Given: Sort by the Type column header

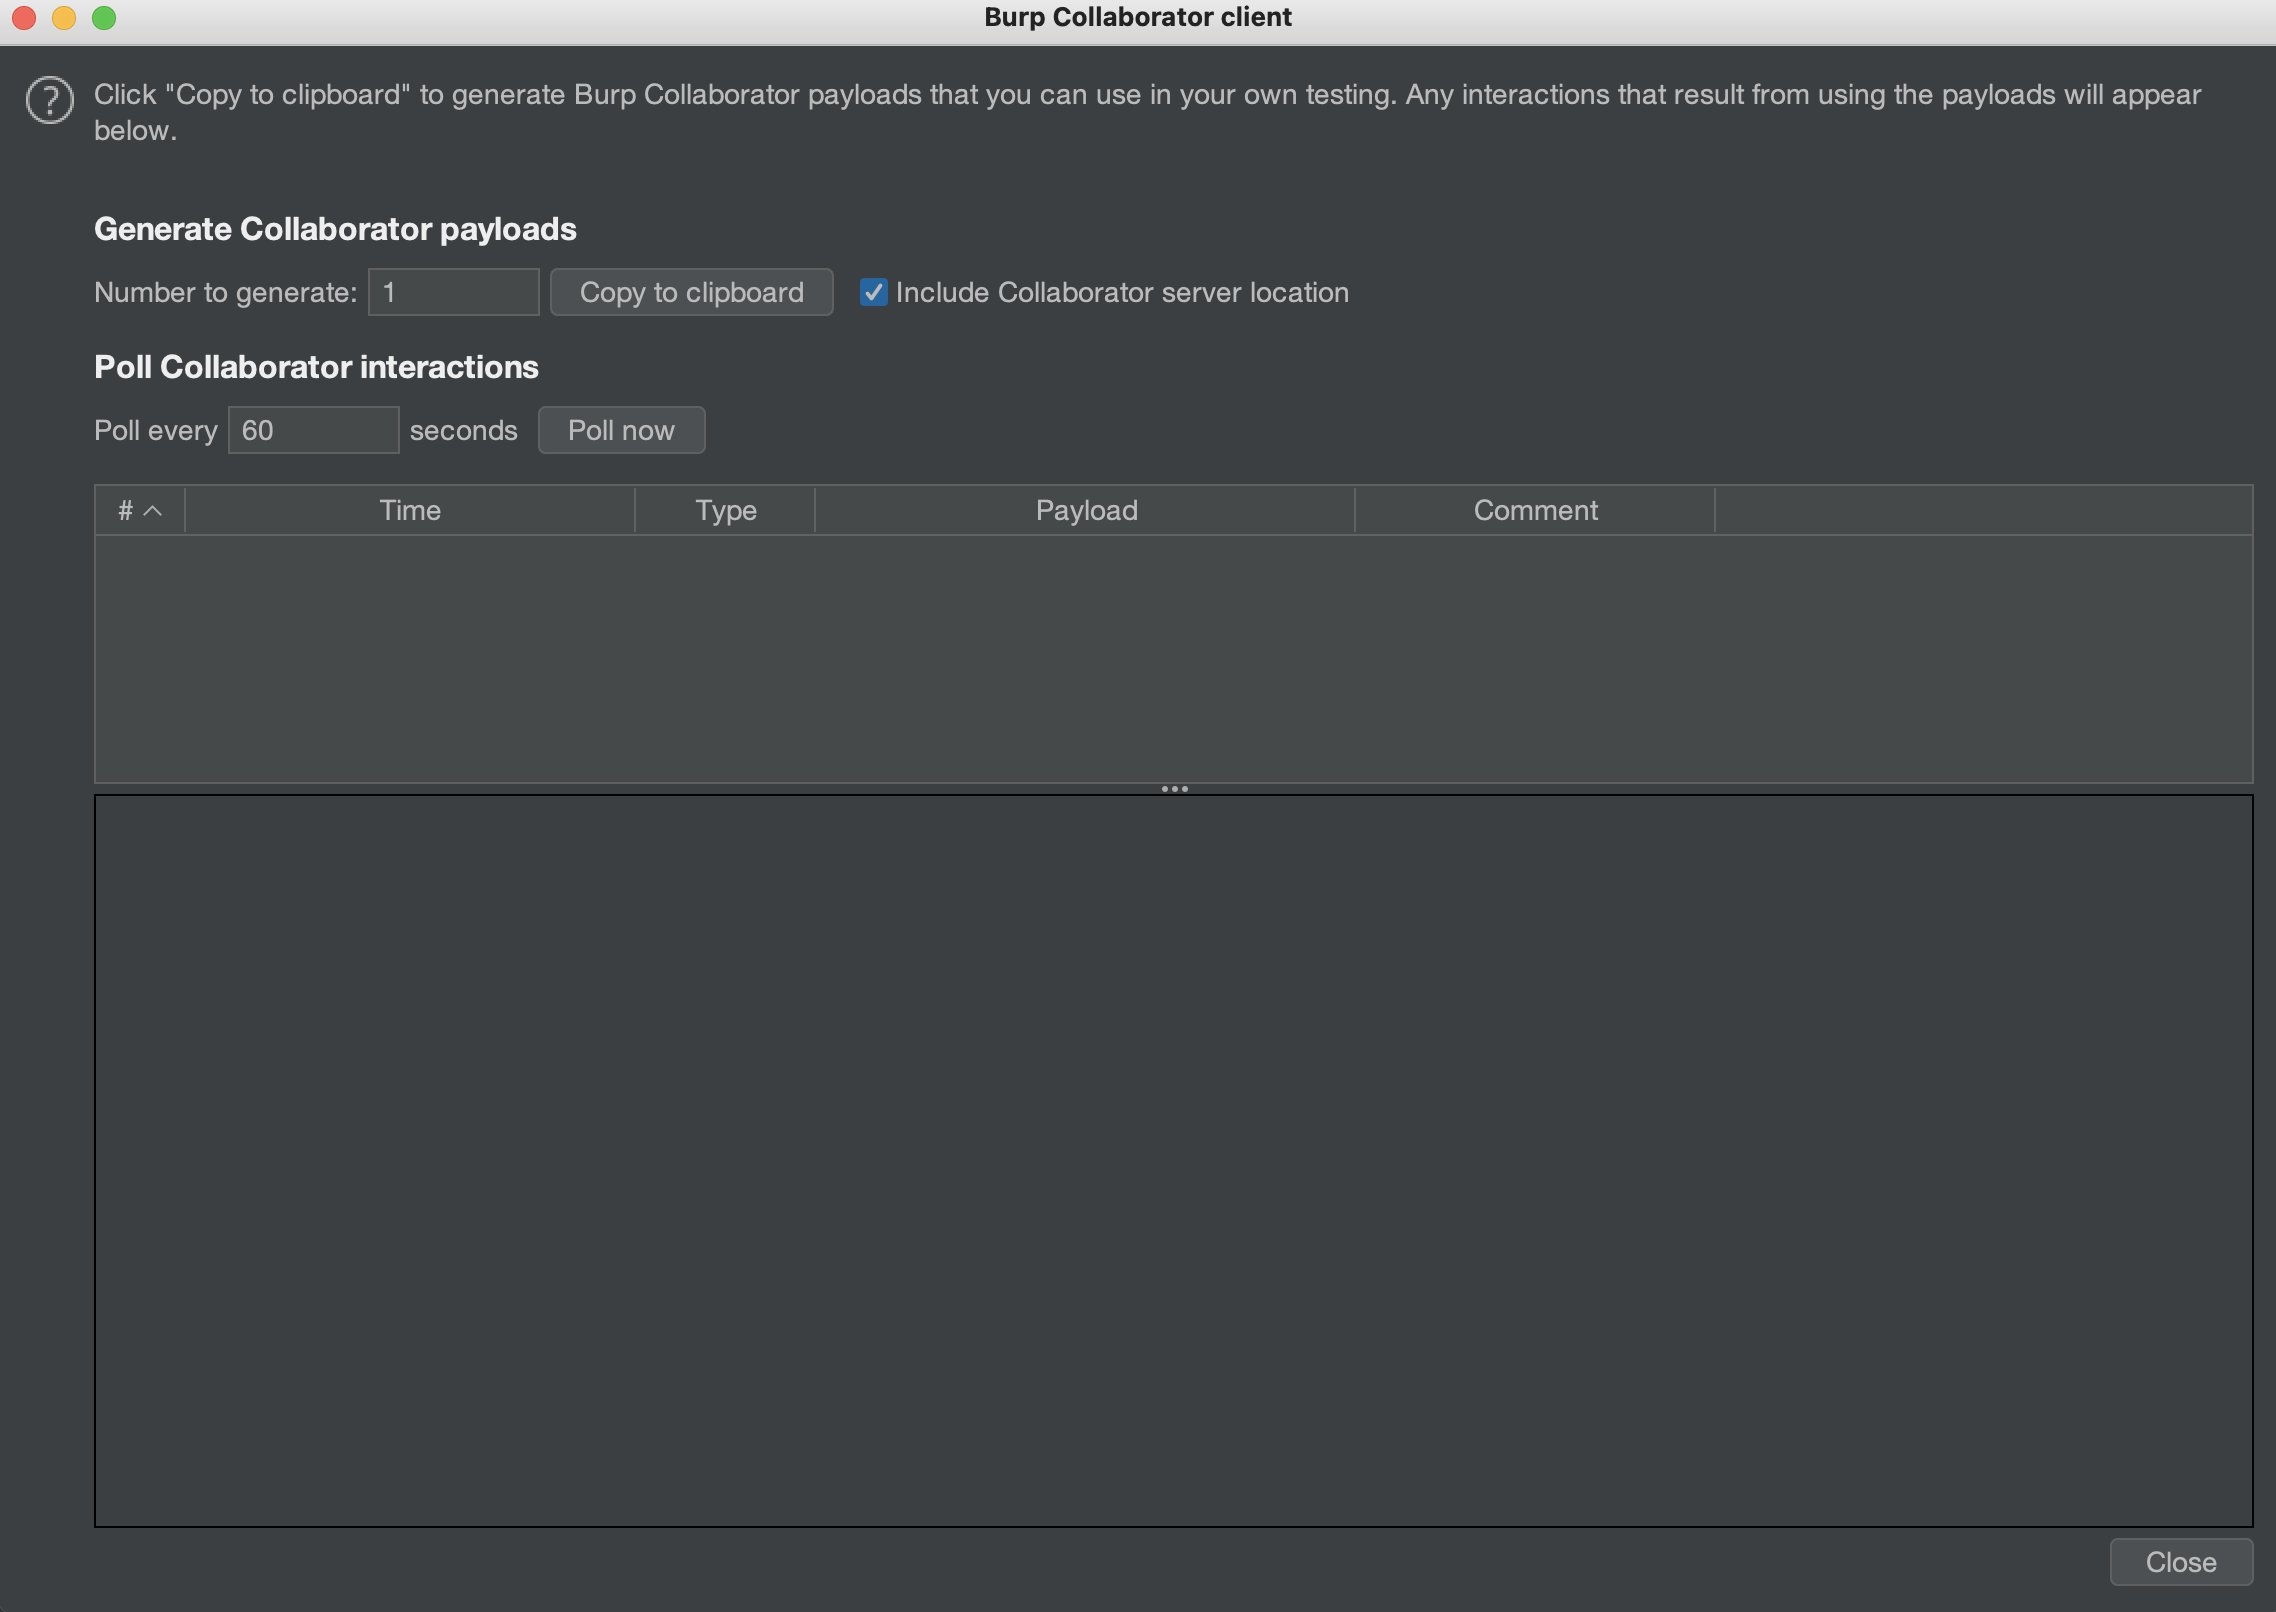Looking at the screenshot, I should pos(726,510).
